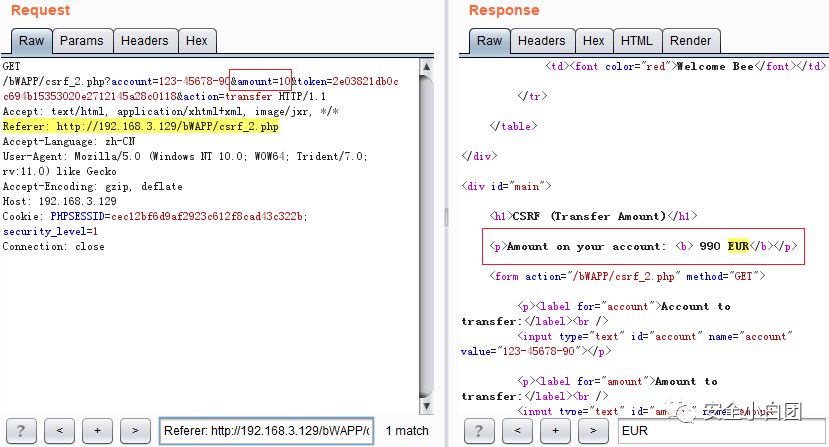Switch to the Request Headers tab
The width and height of the screenshot is (829, 447).
coord(145,41)
